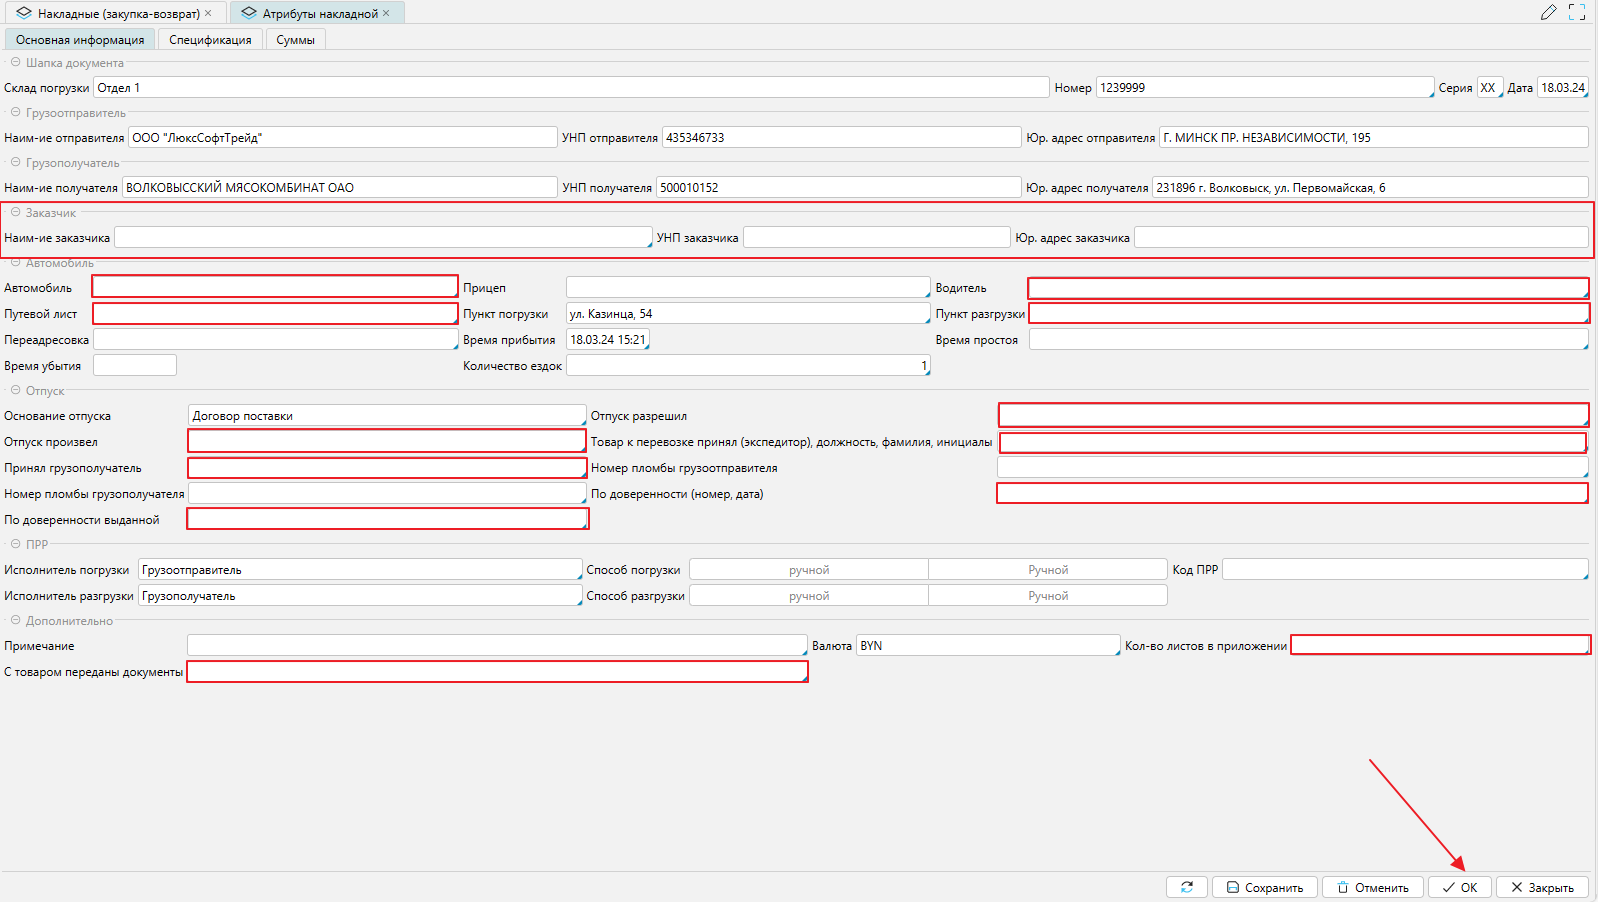Screen dimensions: 1598x902
Task: Switch to the Спецификация tab
Action: pyautogui.click(x=210, y=40)
